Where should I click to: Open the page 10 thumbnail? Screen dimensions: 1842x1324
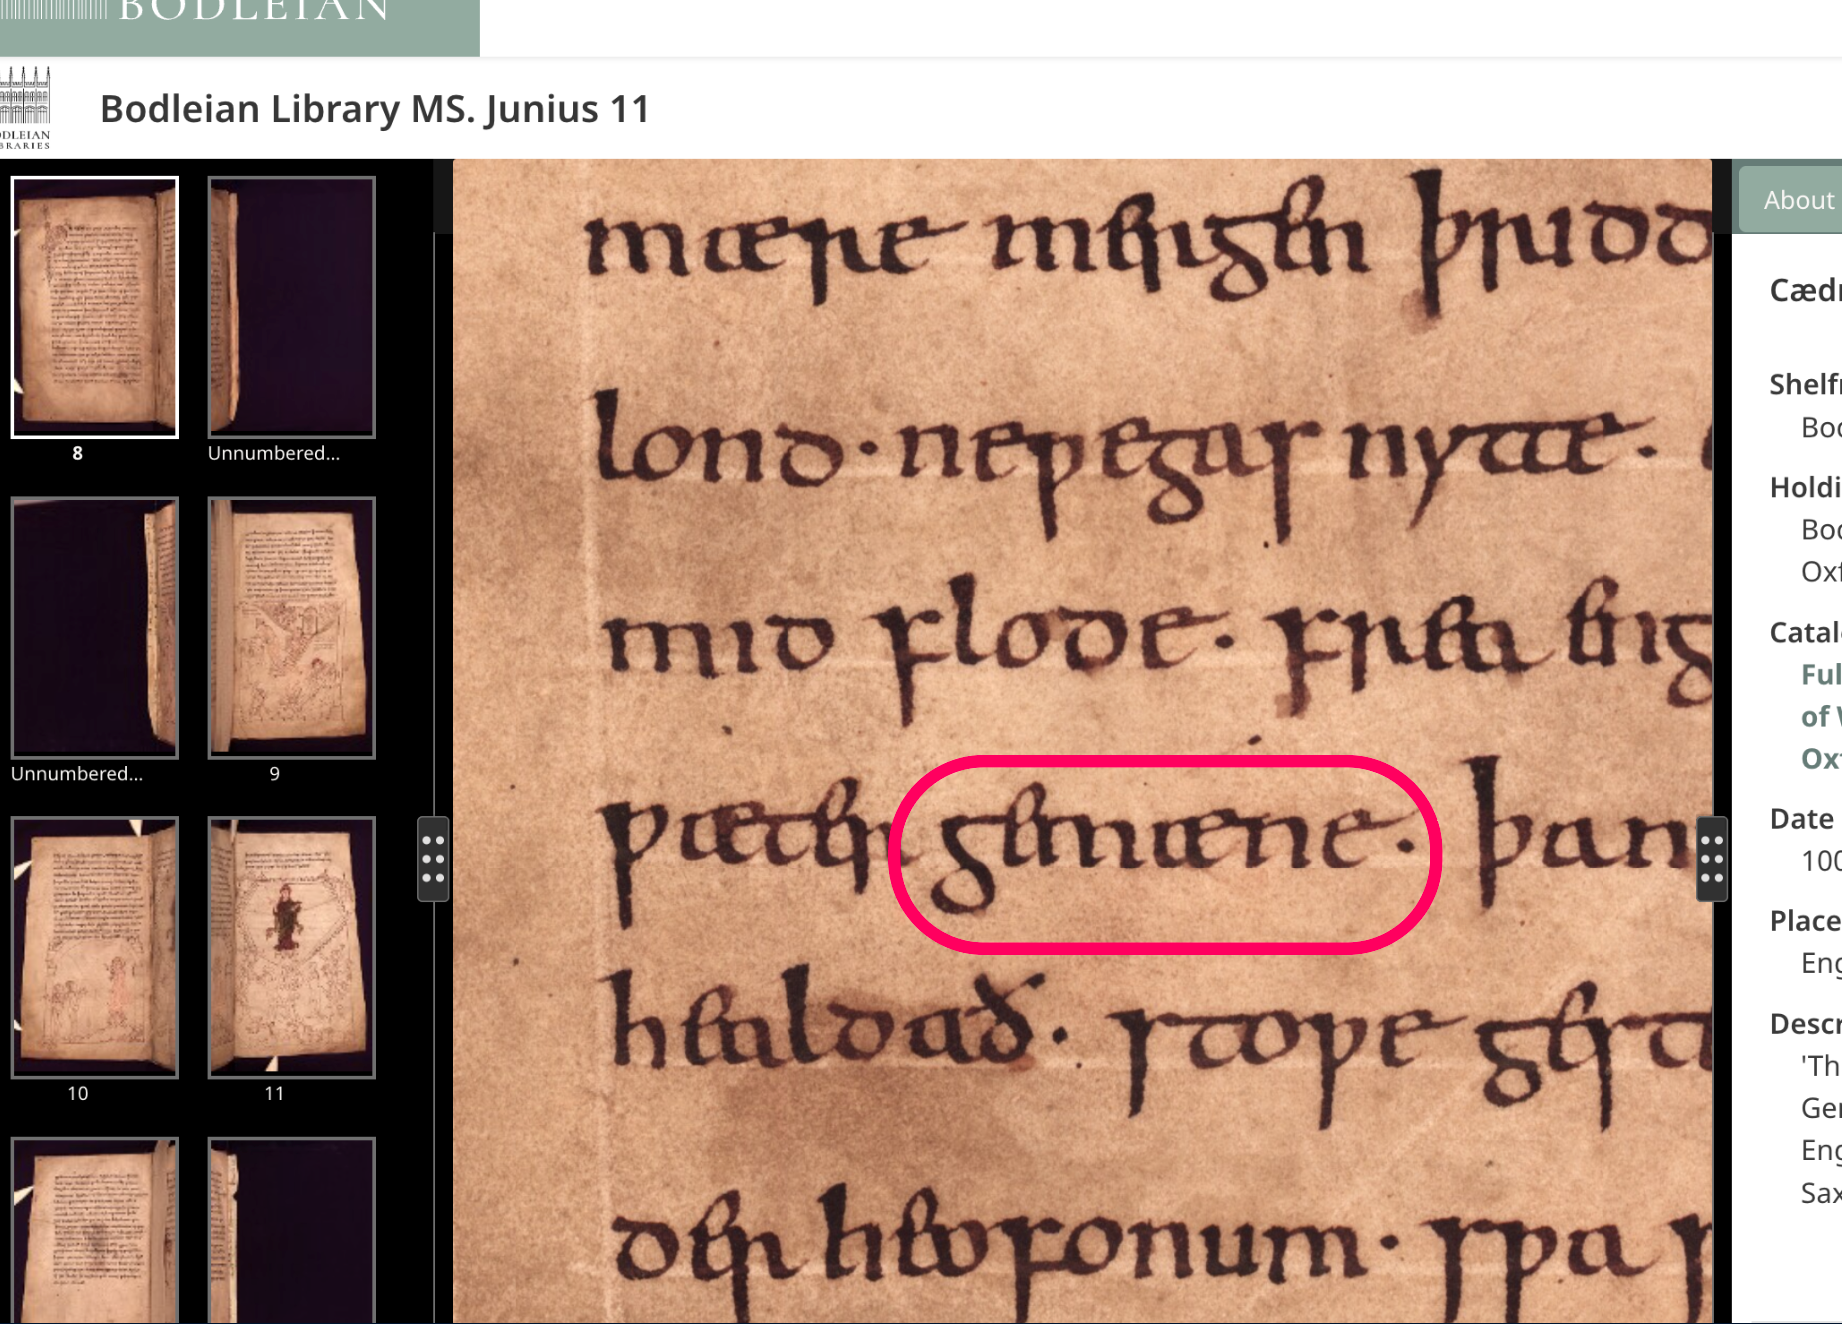95,947
